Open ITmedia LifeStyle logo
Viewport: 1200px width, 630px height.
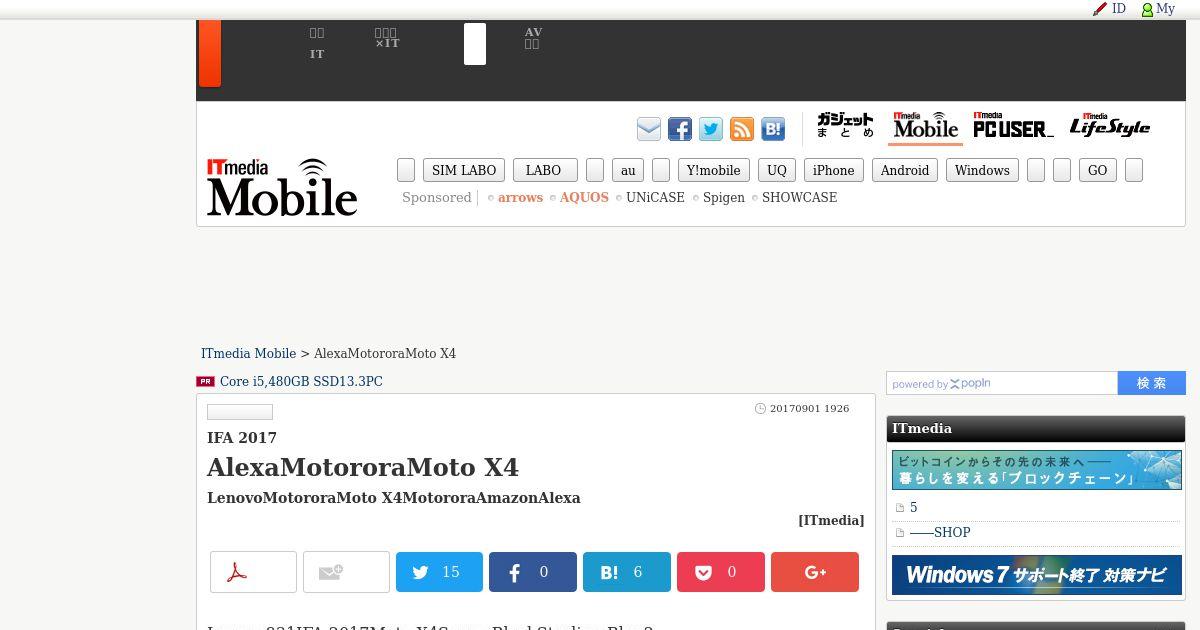point(1110,125)
